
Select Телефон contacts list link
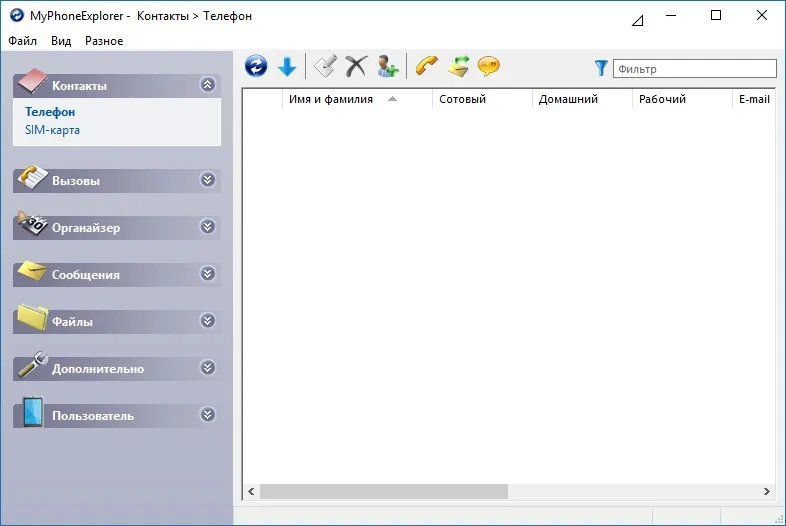pos(50,112)
